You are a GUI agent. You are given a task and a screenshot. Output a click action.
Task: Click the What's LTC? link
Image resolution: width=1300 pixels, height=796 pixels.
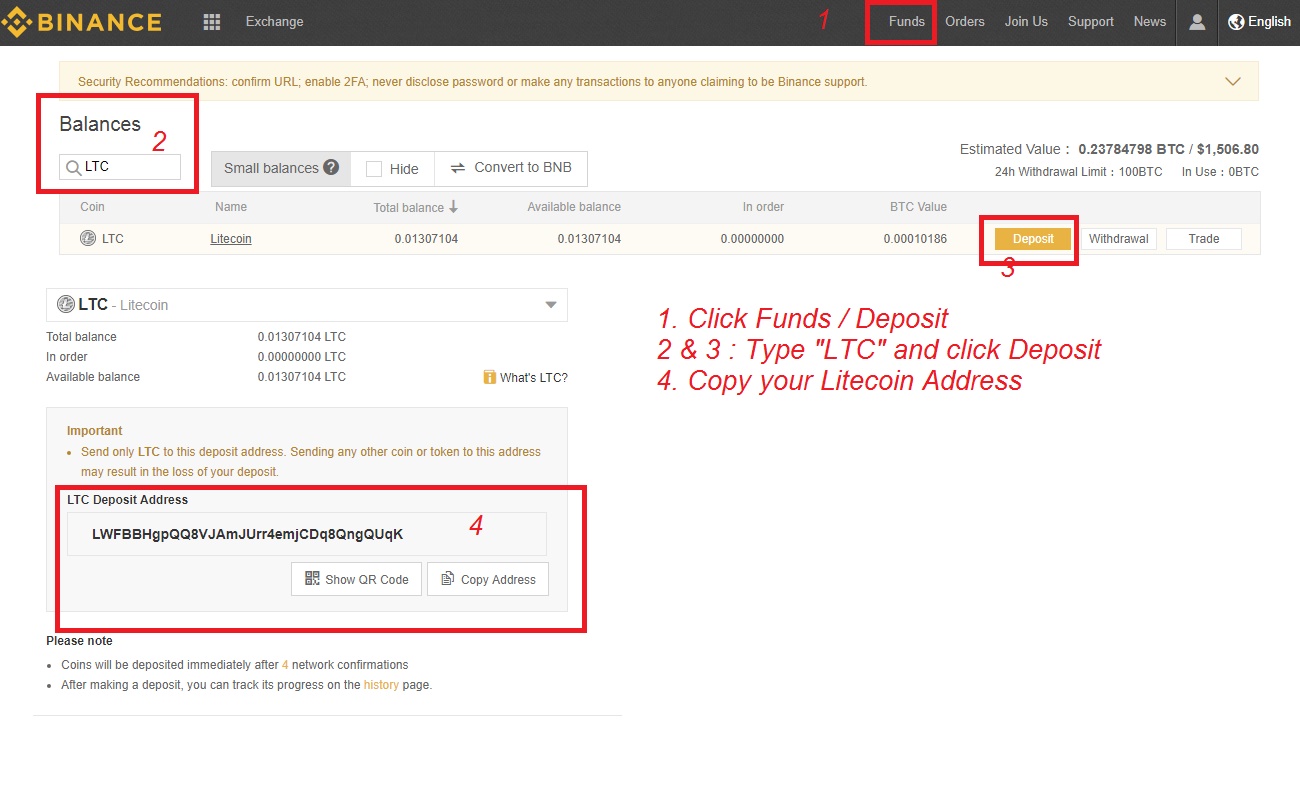[x=534, y=378]
